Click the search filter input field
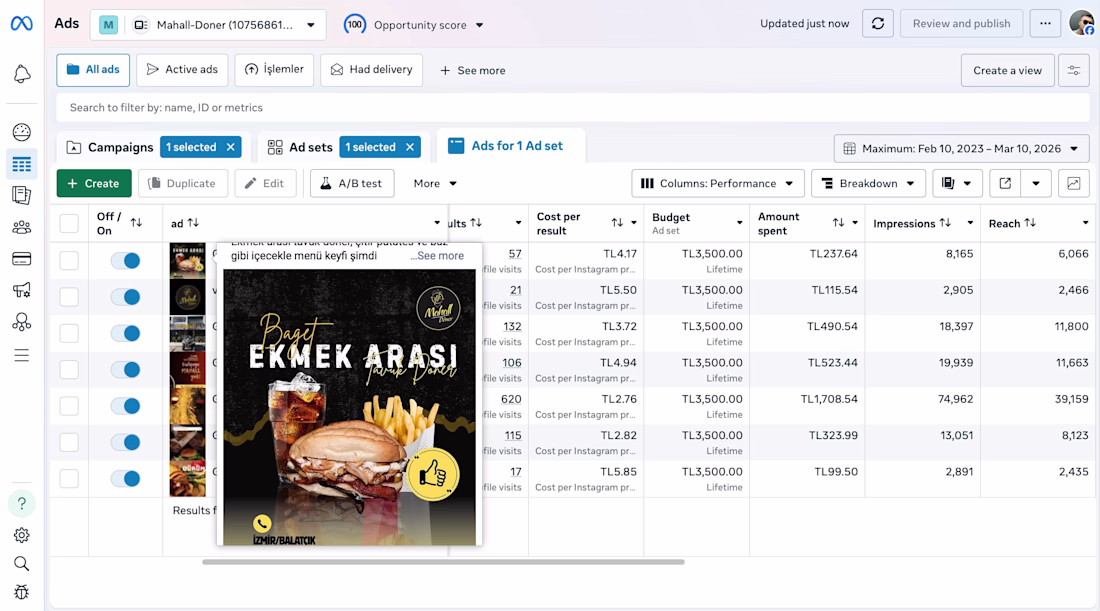Image resolution: width=1100 pixels, height=611 pixels. [573, 108]
